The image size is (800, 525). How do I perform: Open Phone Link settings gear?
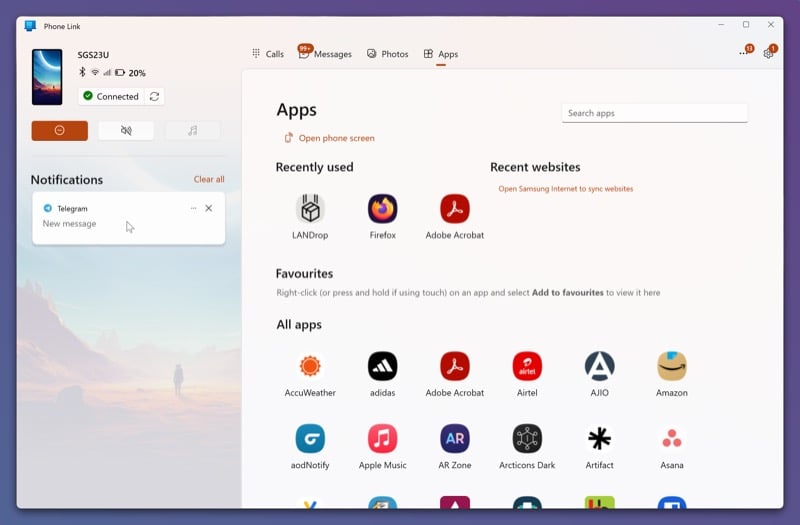(769, 53)
